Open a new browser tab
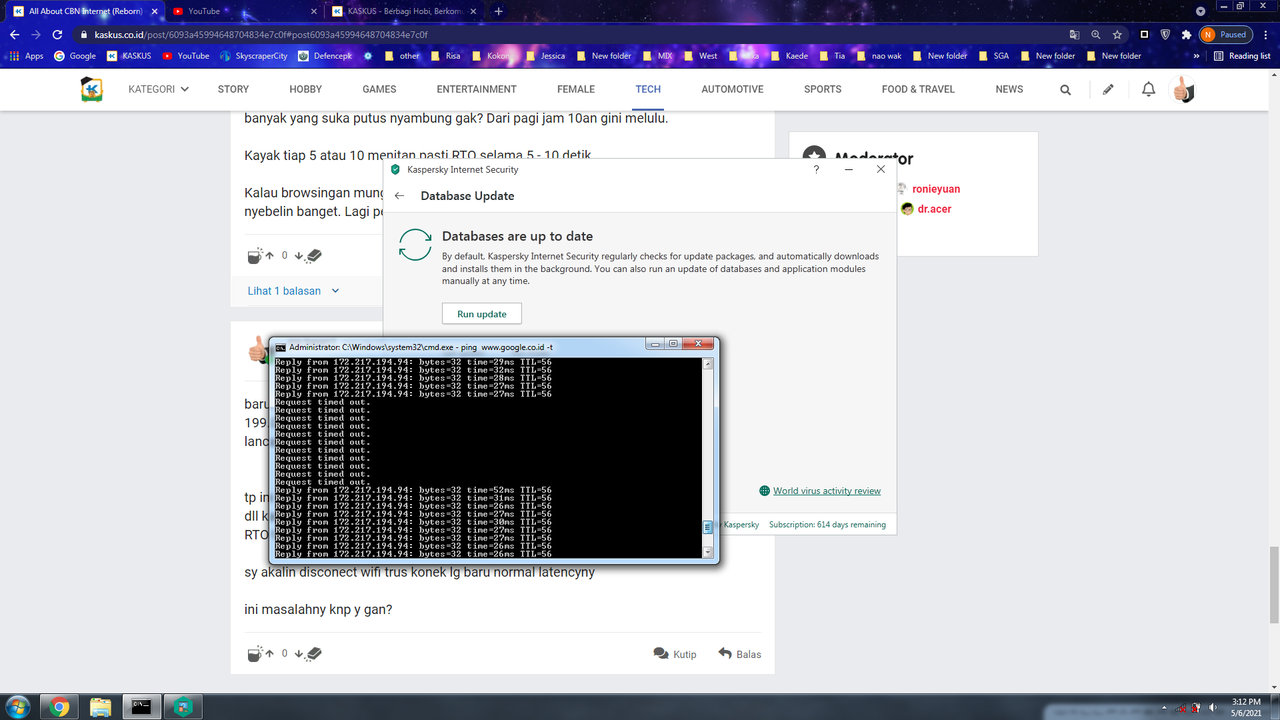 (499, 11)
